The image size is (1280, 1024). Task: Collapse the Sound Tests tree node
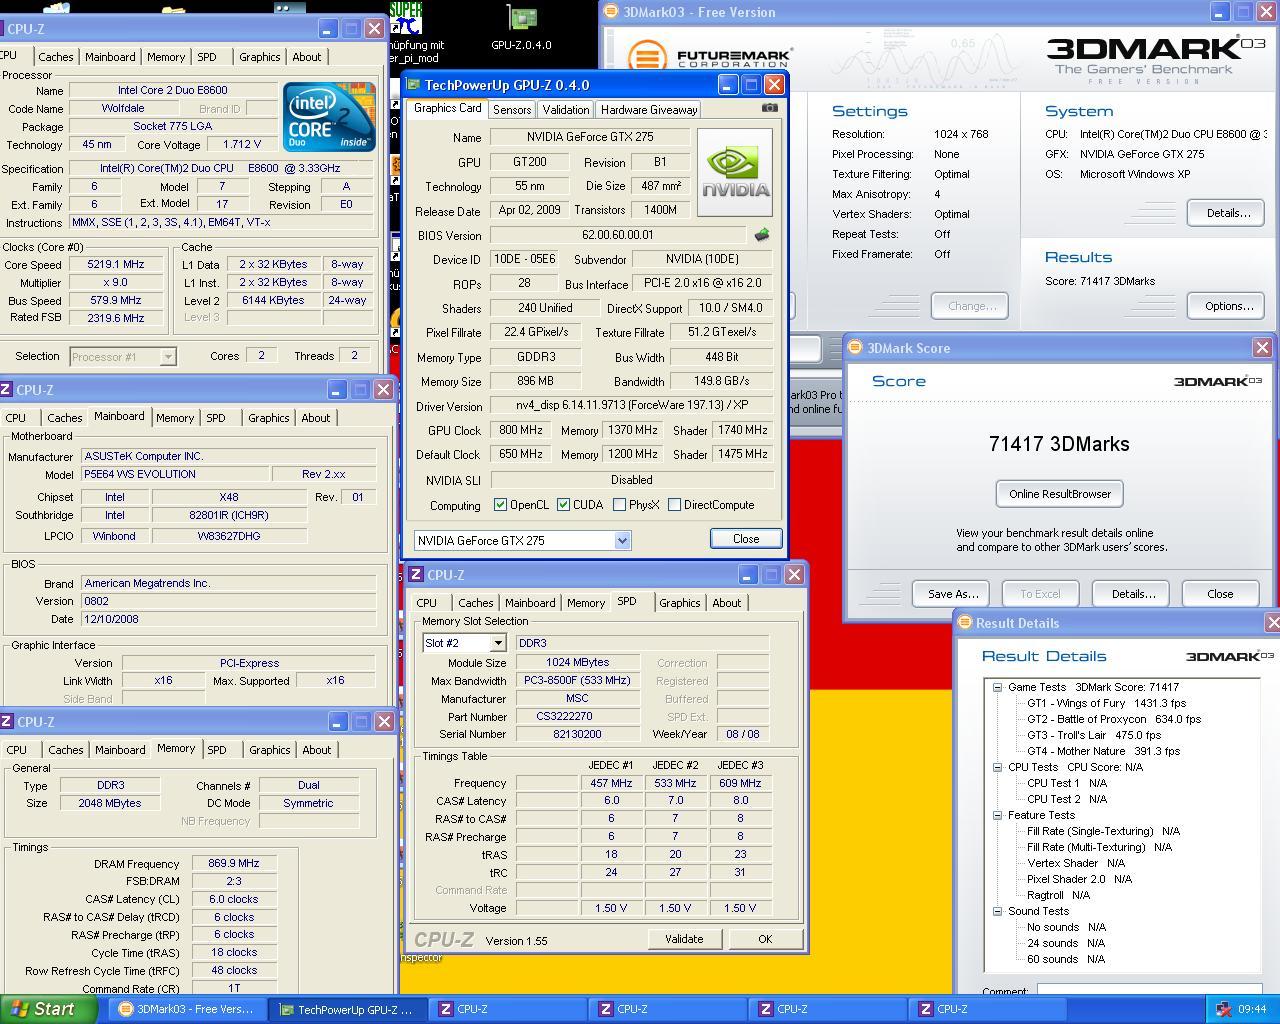point(997,911)
